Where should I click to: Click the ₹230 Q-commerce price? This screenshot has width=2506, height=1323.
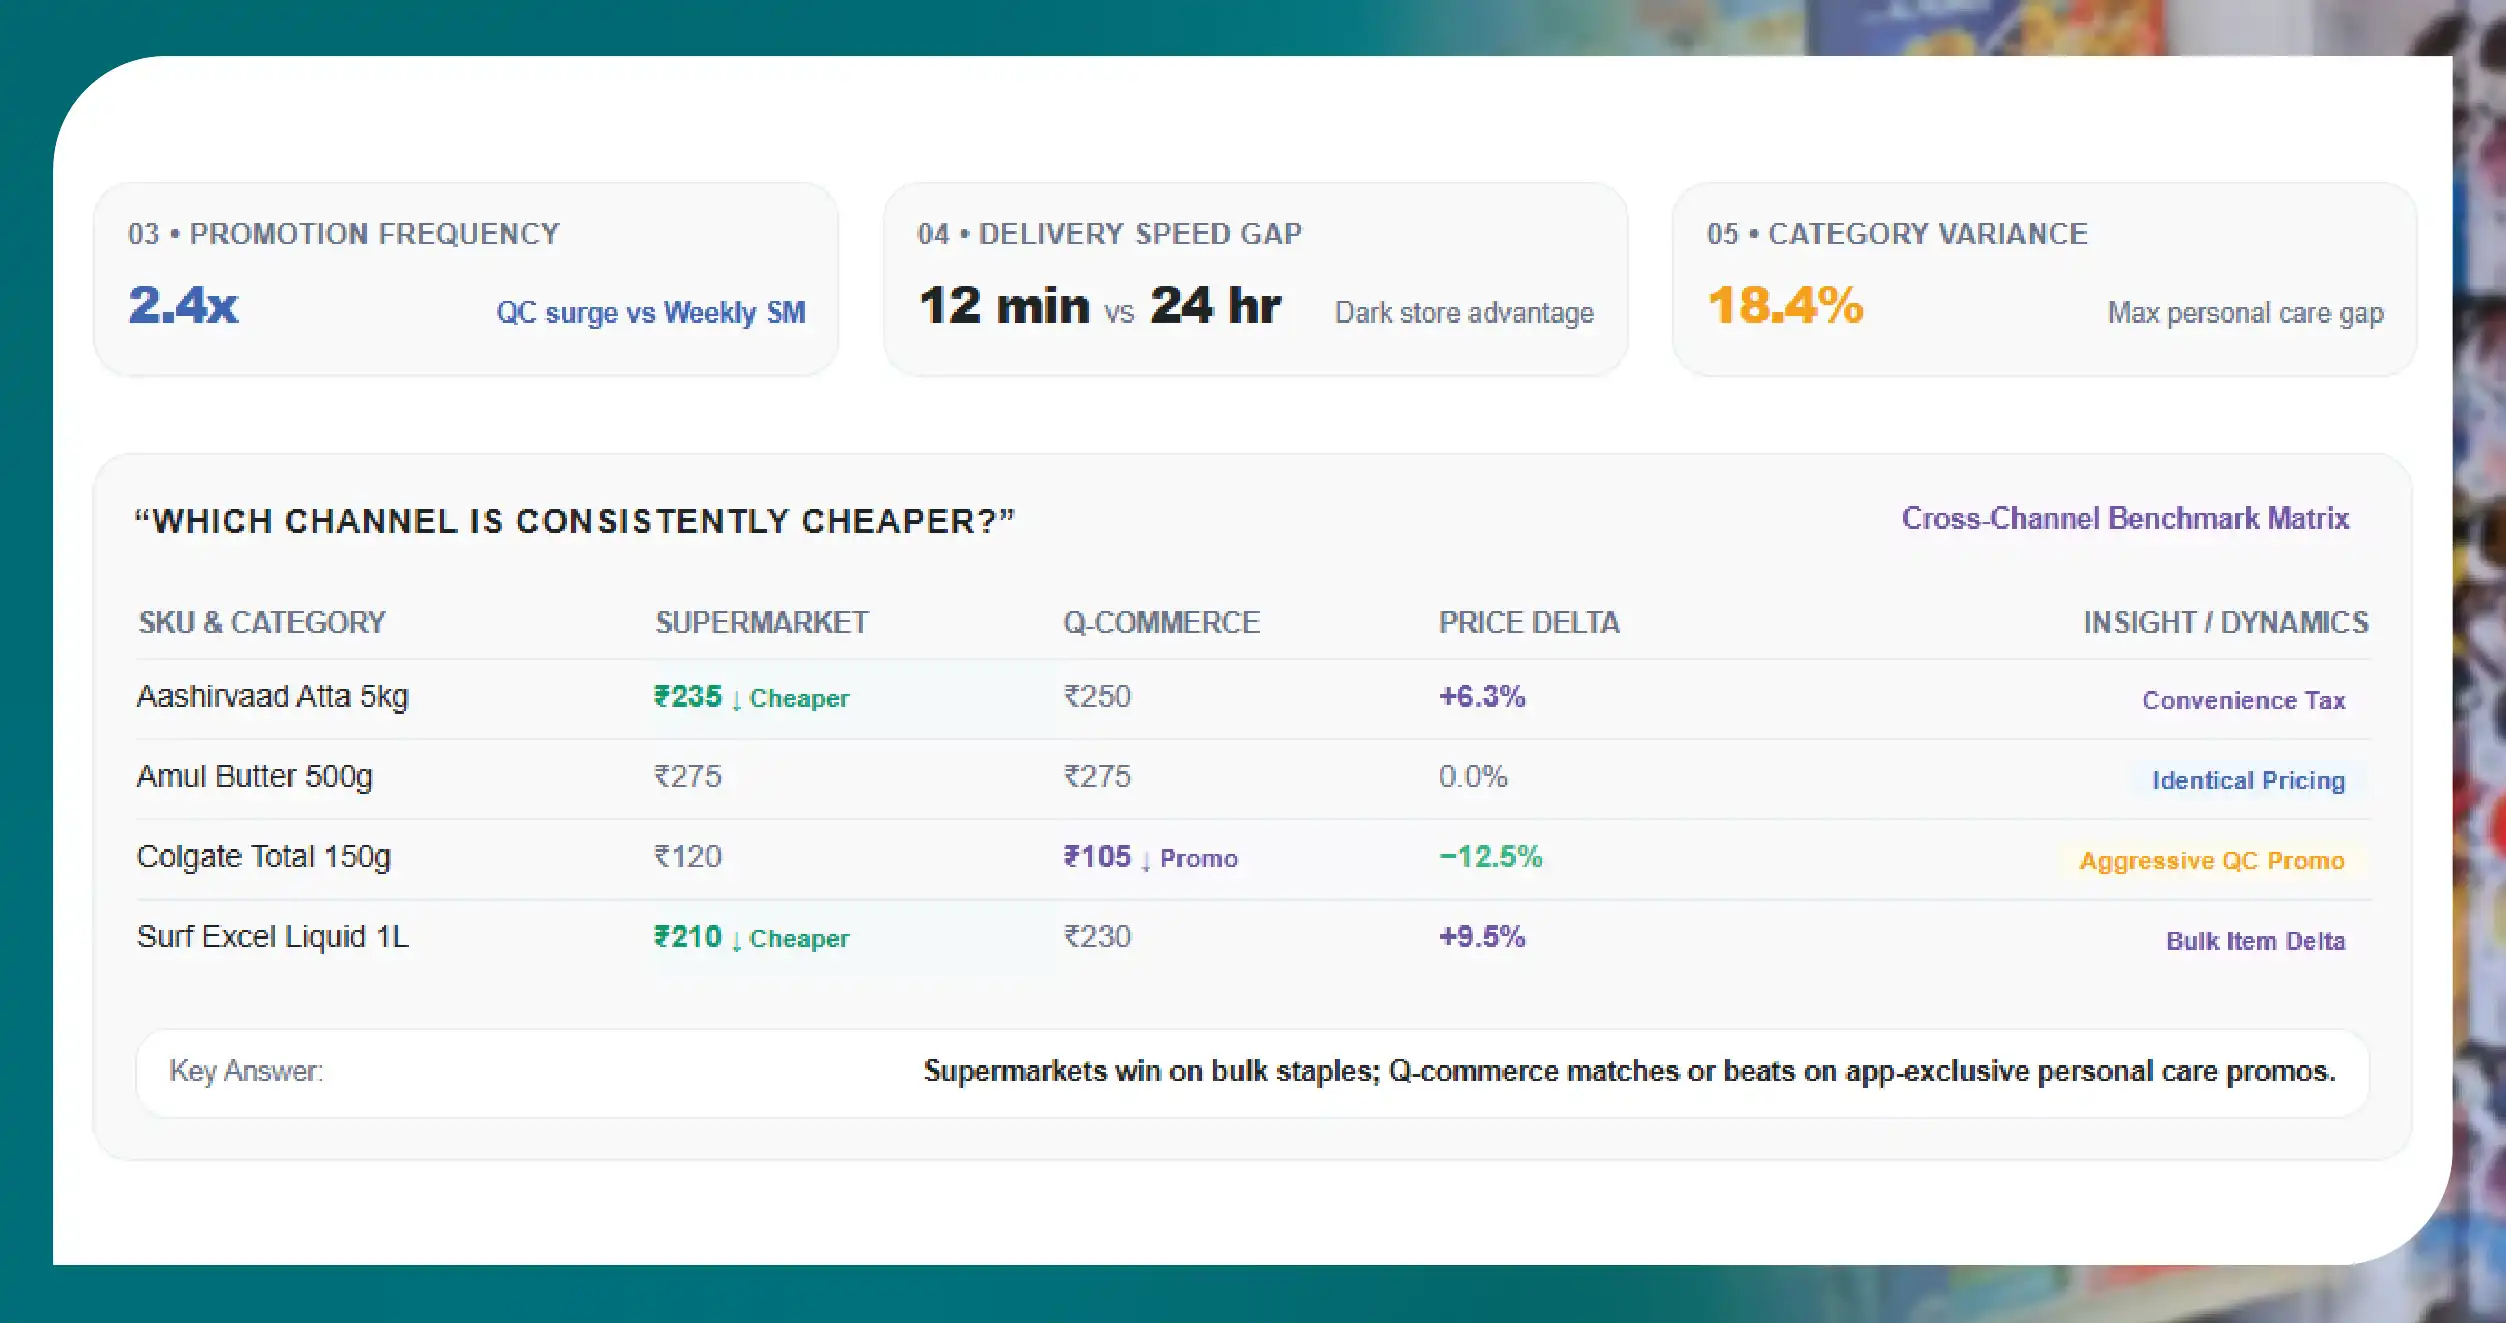point(1097,936)
